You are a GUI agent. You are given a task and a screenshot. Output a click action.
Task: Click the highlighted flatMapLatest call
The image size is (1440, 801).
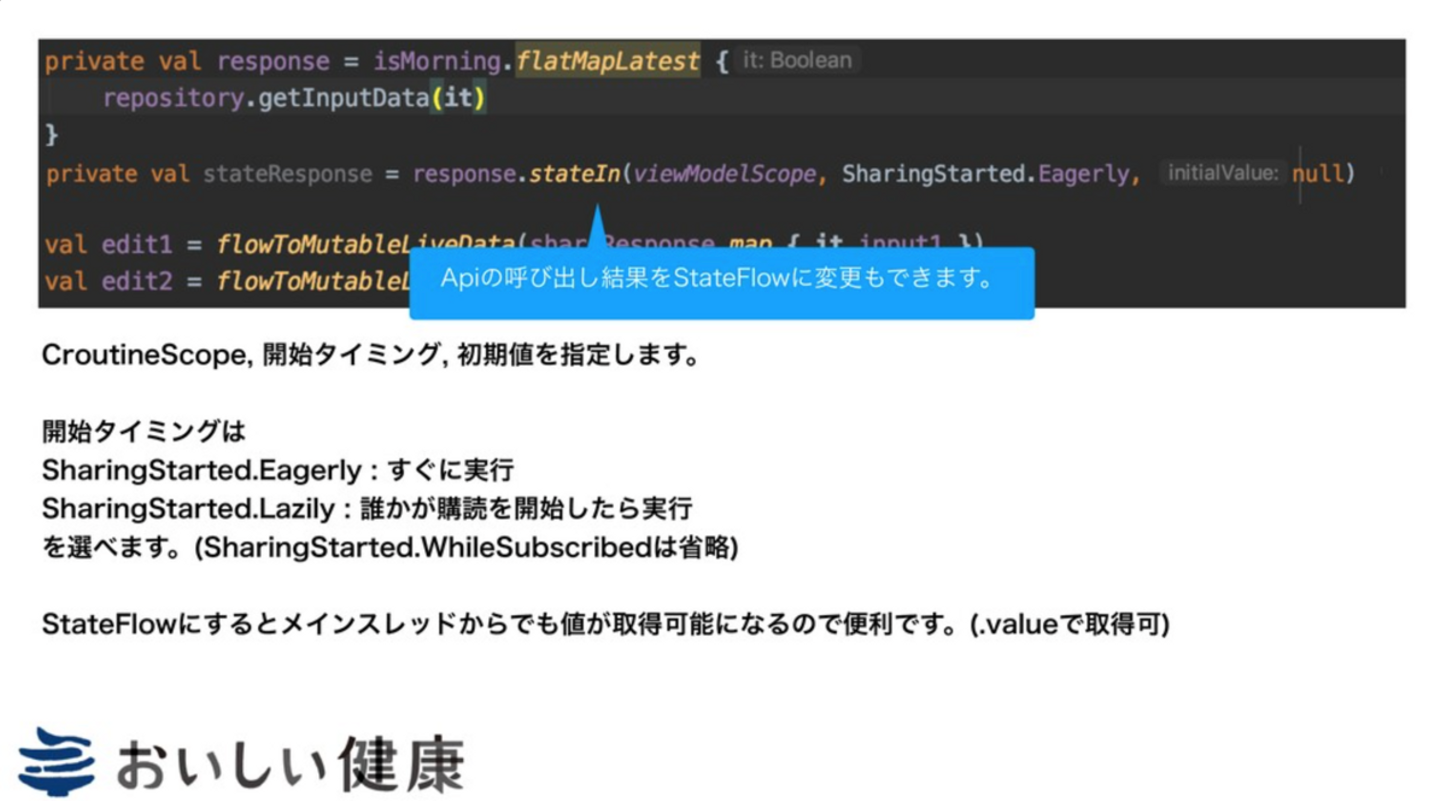[607, 61]
